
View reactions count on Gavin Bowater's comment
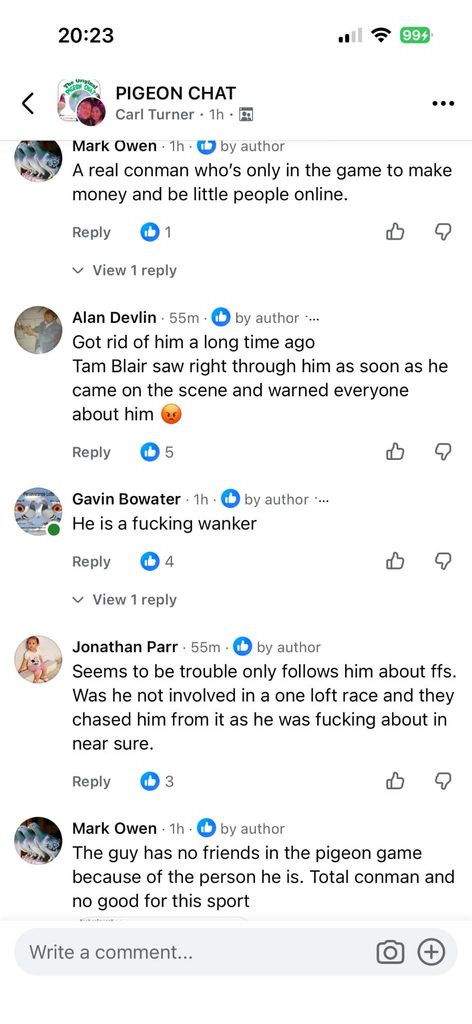click(157, 561)
